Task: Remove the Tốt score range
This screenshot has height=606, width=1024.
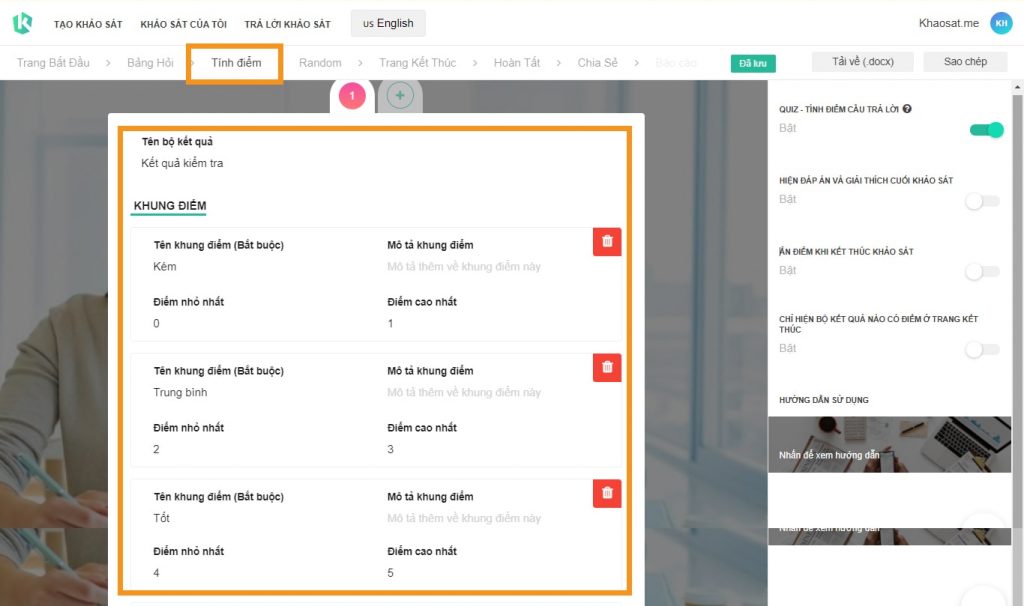Action: pyautogui.click(x=607, y=493)
